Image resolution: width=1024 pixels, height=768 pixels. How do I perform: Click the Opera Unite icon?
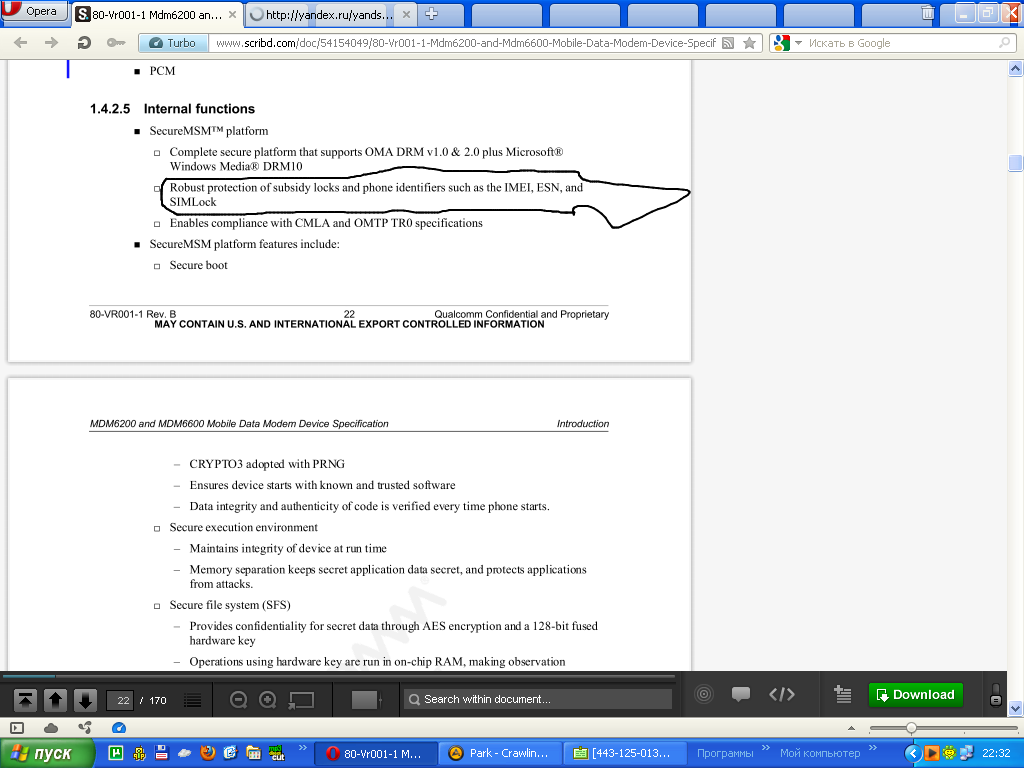tap(85, 728)
